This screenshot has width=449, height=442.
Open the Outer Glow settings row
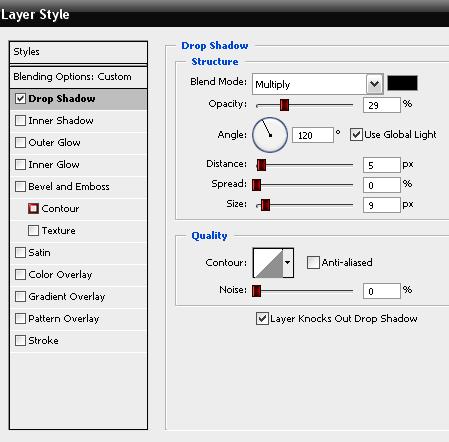[x=78, y=143]
